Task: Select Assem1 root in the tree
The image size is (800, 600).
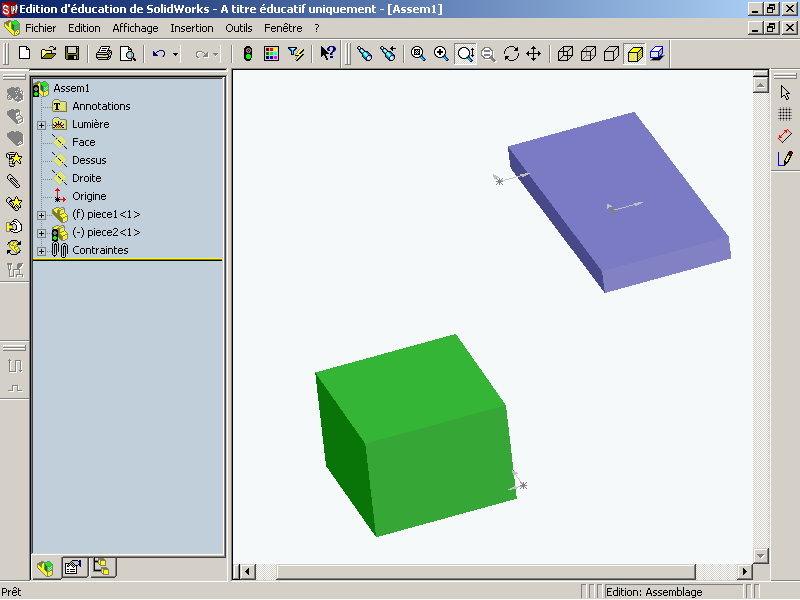Action: pyautogui.click(x=71, y=88)
